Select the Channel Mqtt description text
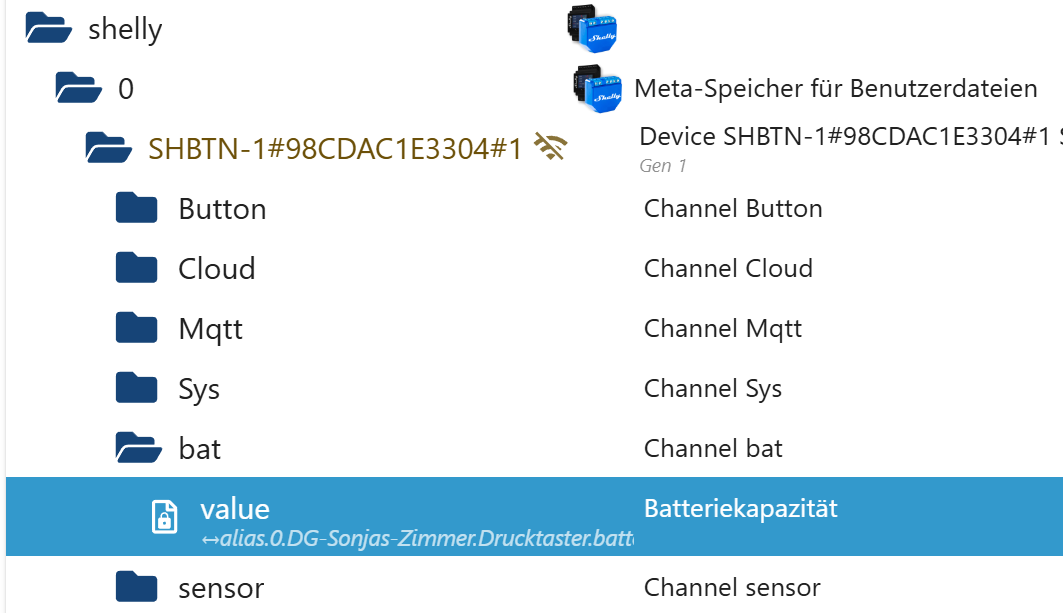This screenshot has height=613, width=1063. click(722, 328)
